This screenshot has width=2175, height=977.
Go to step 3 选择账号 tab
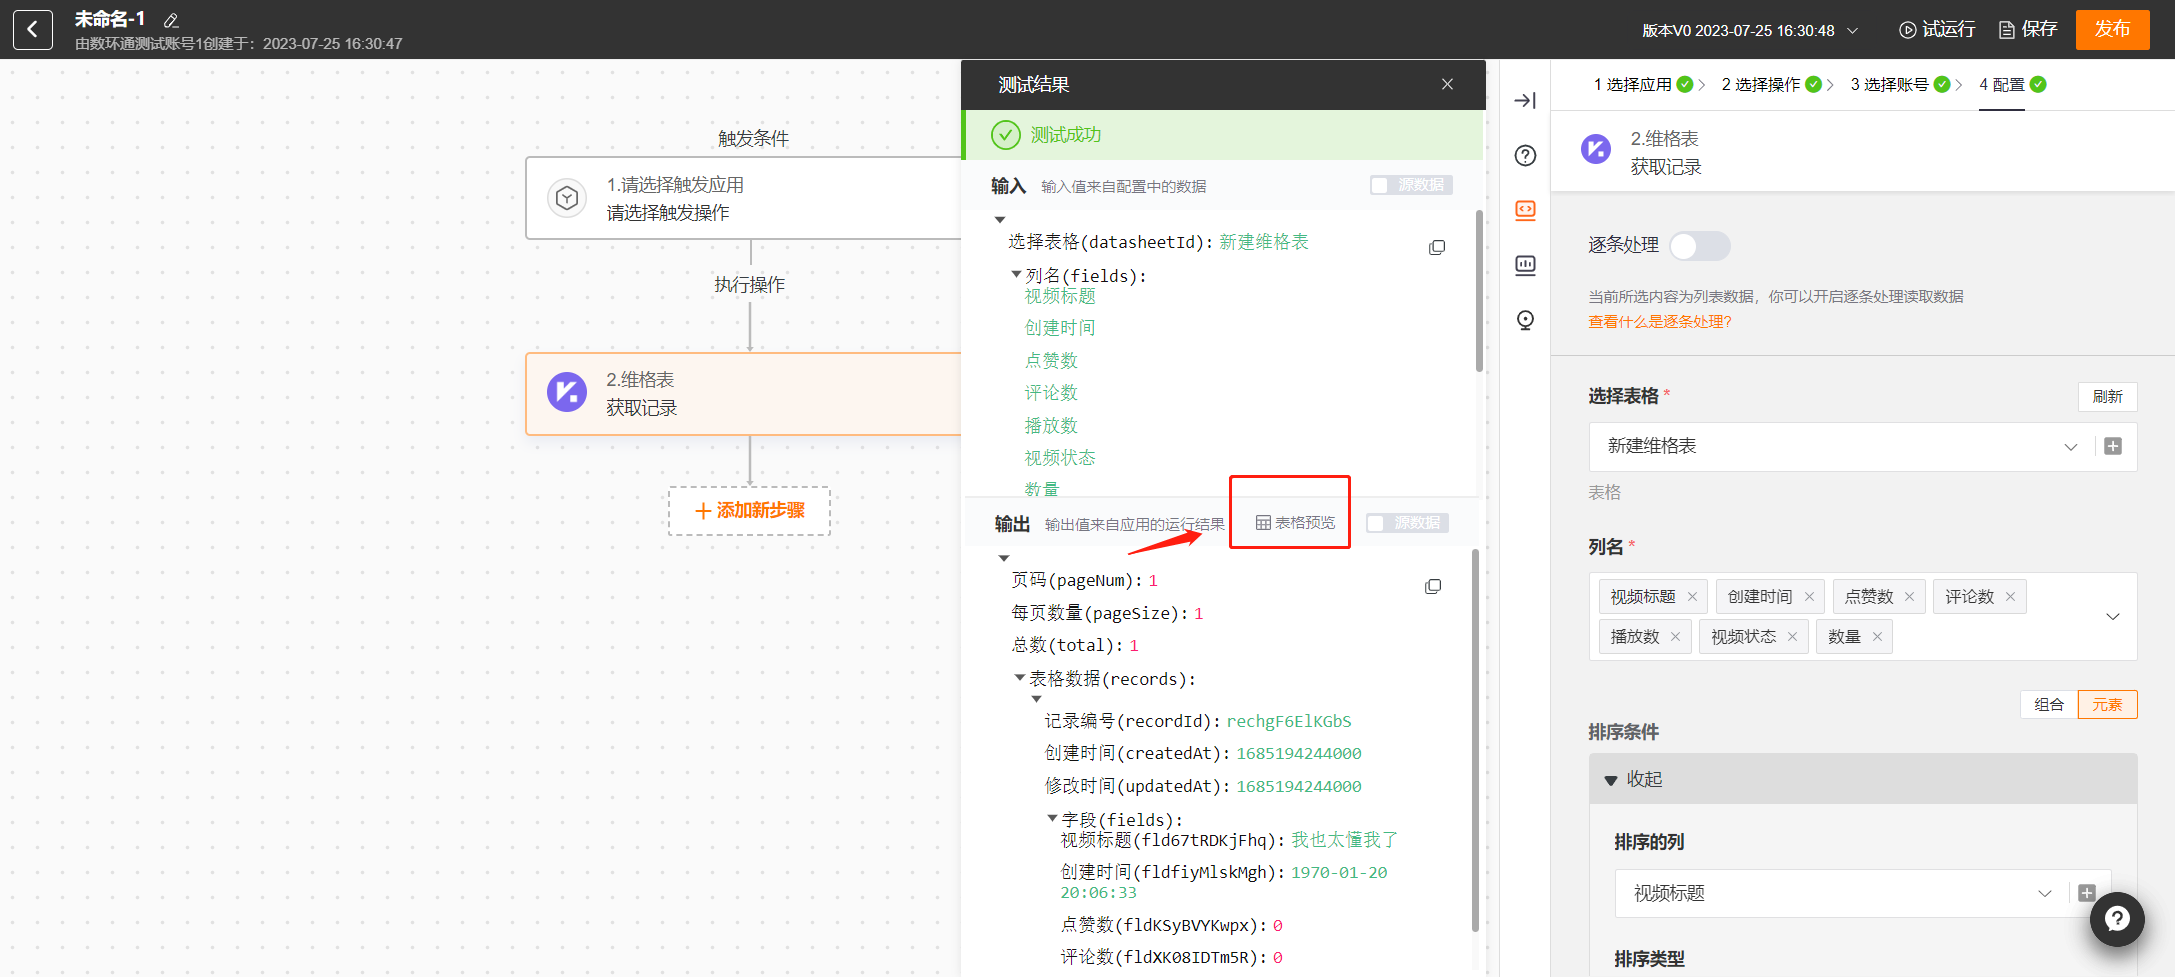click(x=1898, y=84)
